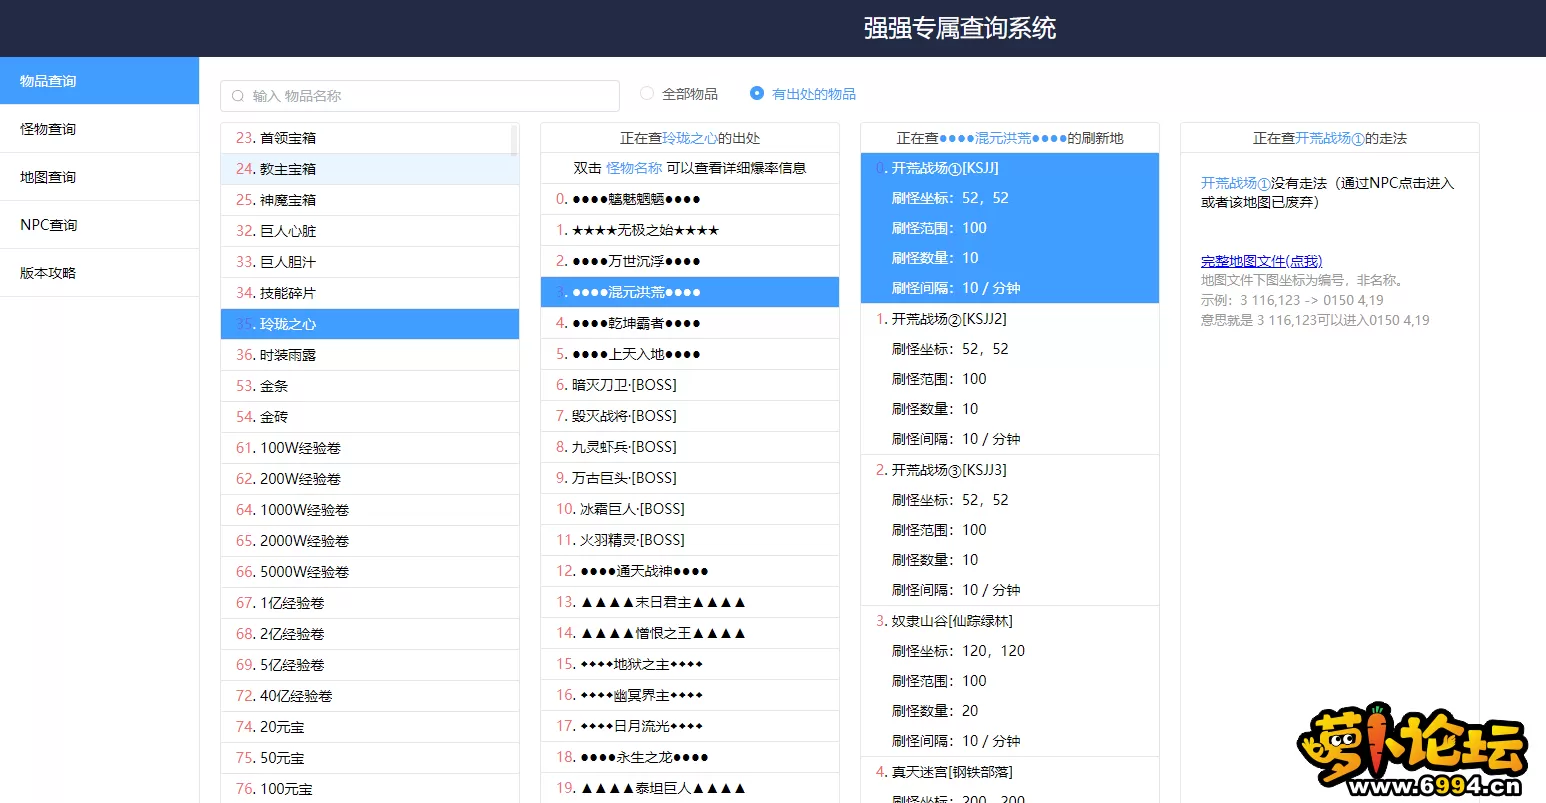This screenshot has height=803, width=1546.
Task: Open the 物品查询 sidebar tab
Action: [x=99, y=81]
